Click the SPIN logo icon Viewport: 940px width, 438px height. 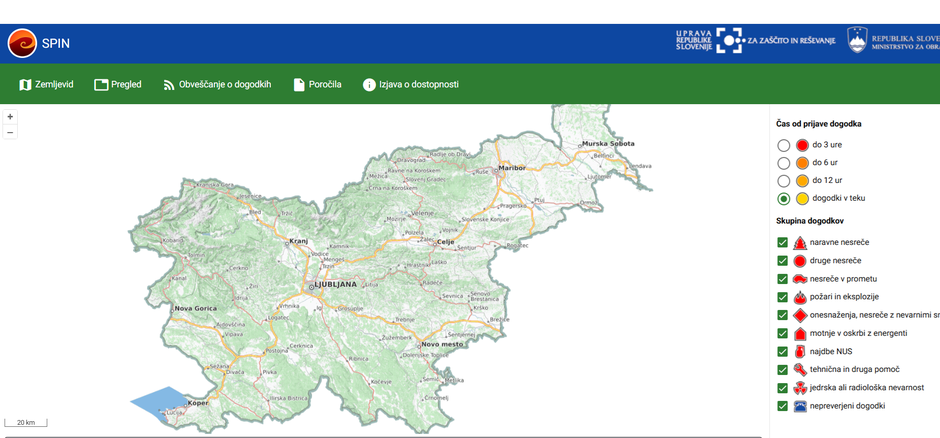click(22, 44)
